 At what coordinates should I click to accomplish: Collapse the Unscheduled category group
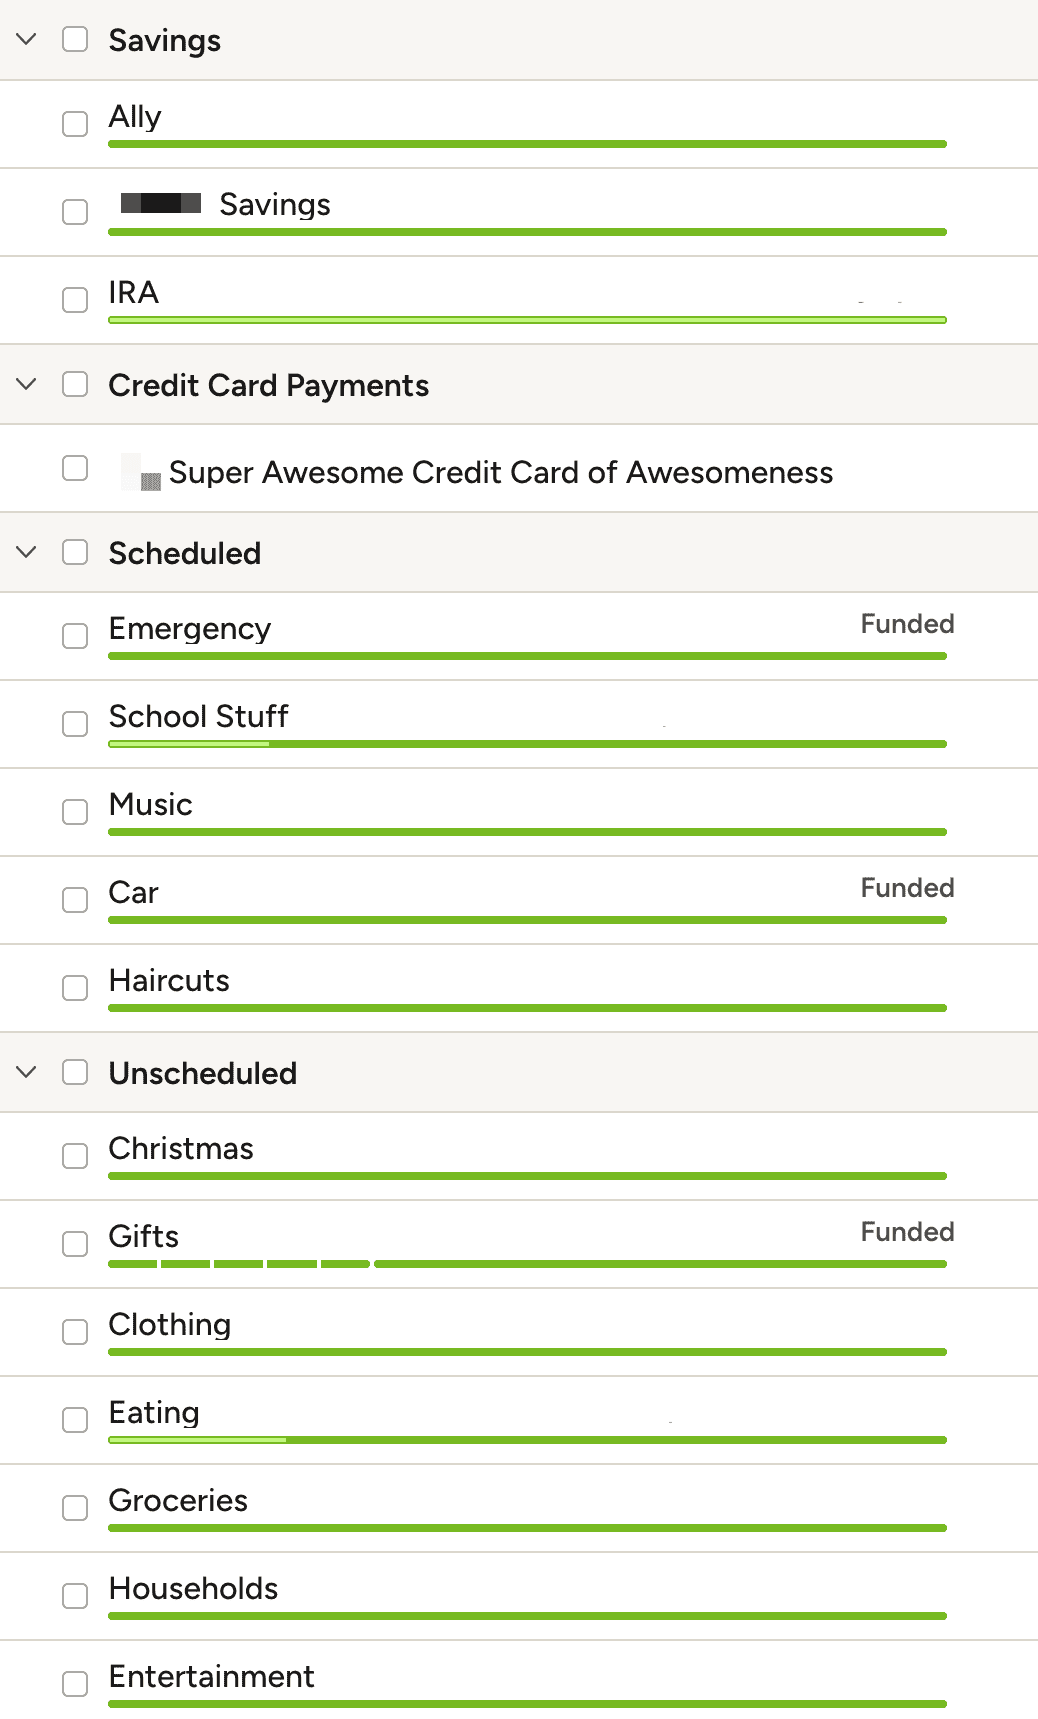coord(27,1072)
